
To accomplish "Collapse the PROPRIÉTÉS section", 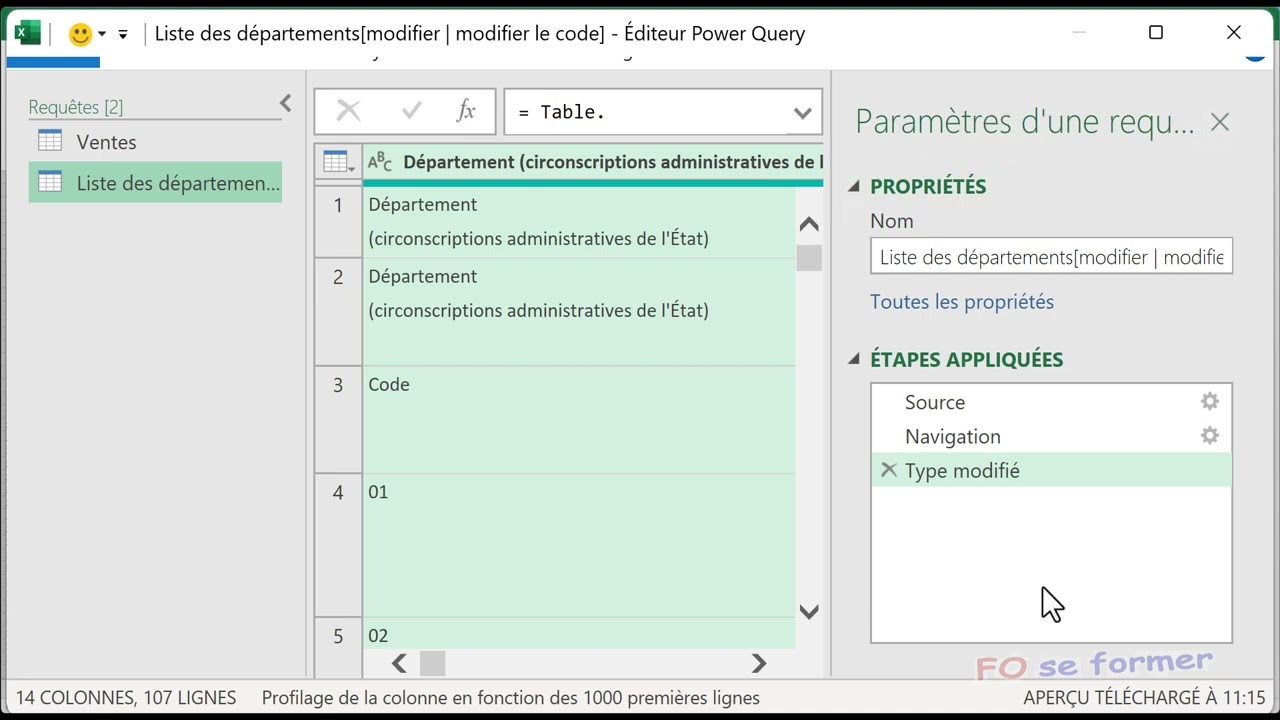I will pyautogui.click(x=854, y=186).
